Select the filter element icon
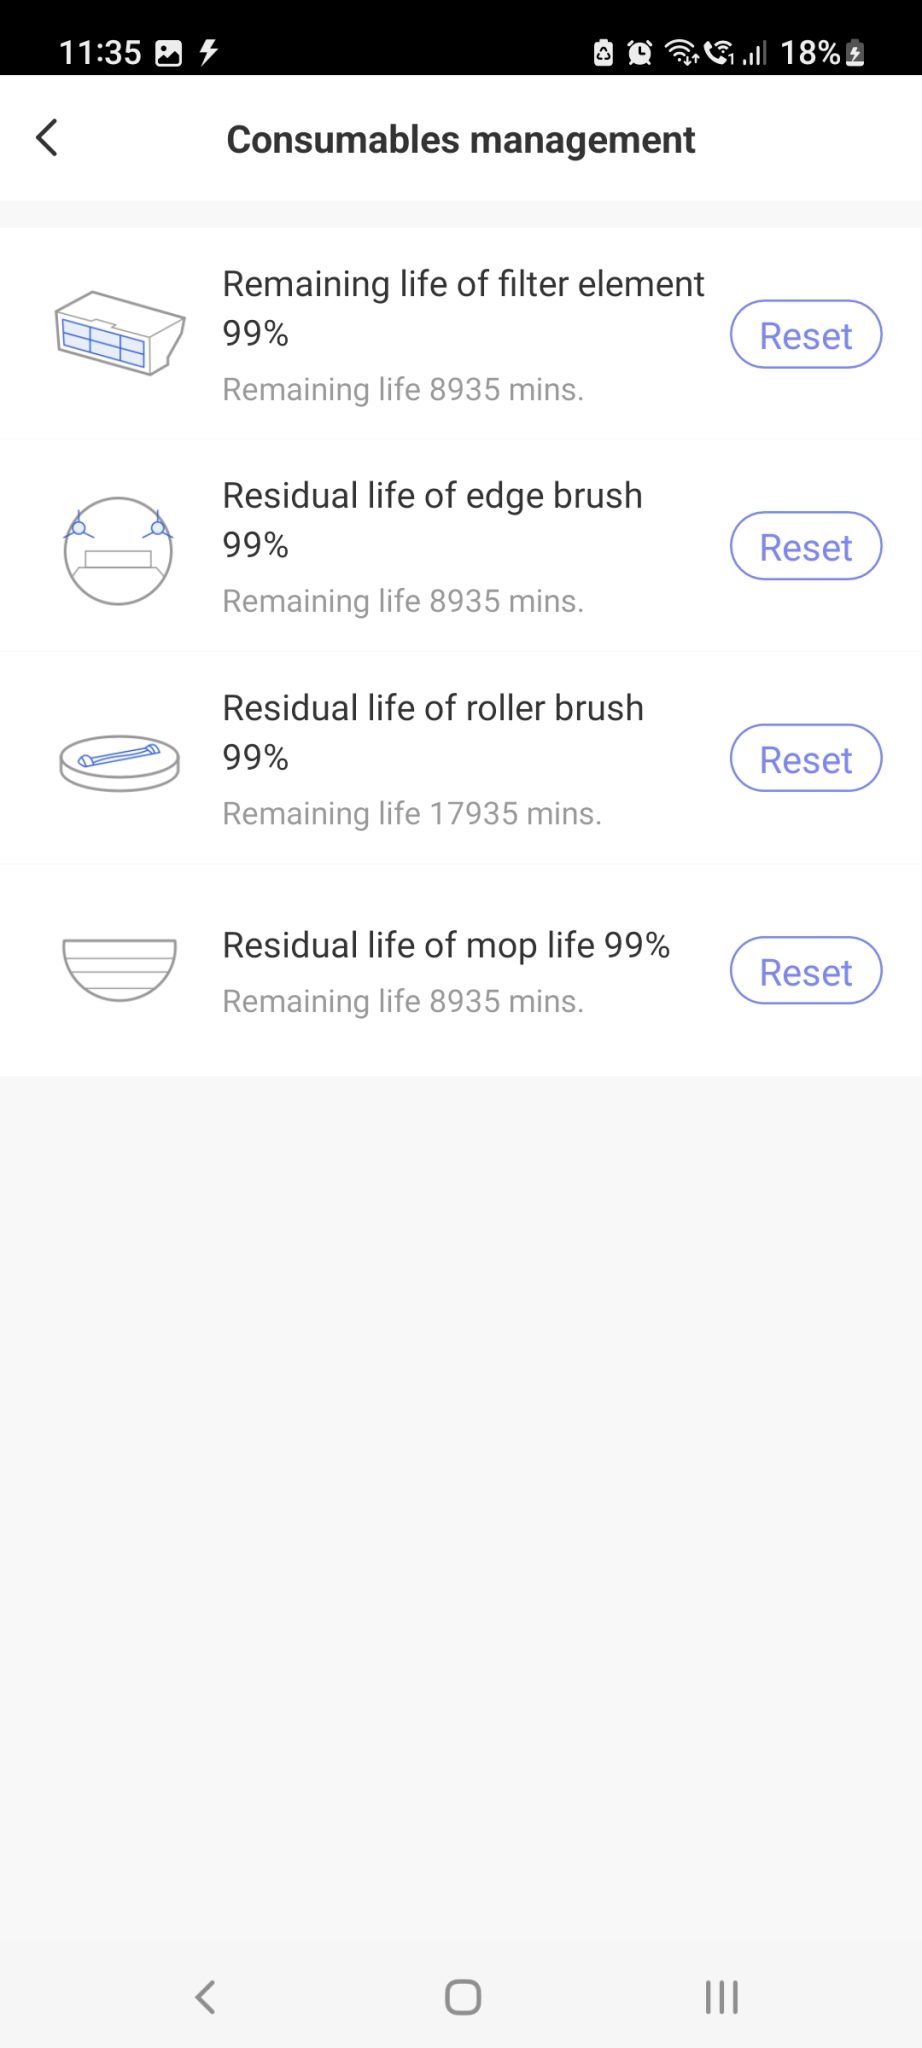This screenshot has height=2048, width=922. click(120, 333)
